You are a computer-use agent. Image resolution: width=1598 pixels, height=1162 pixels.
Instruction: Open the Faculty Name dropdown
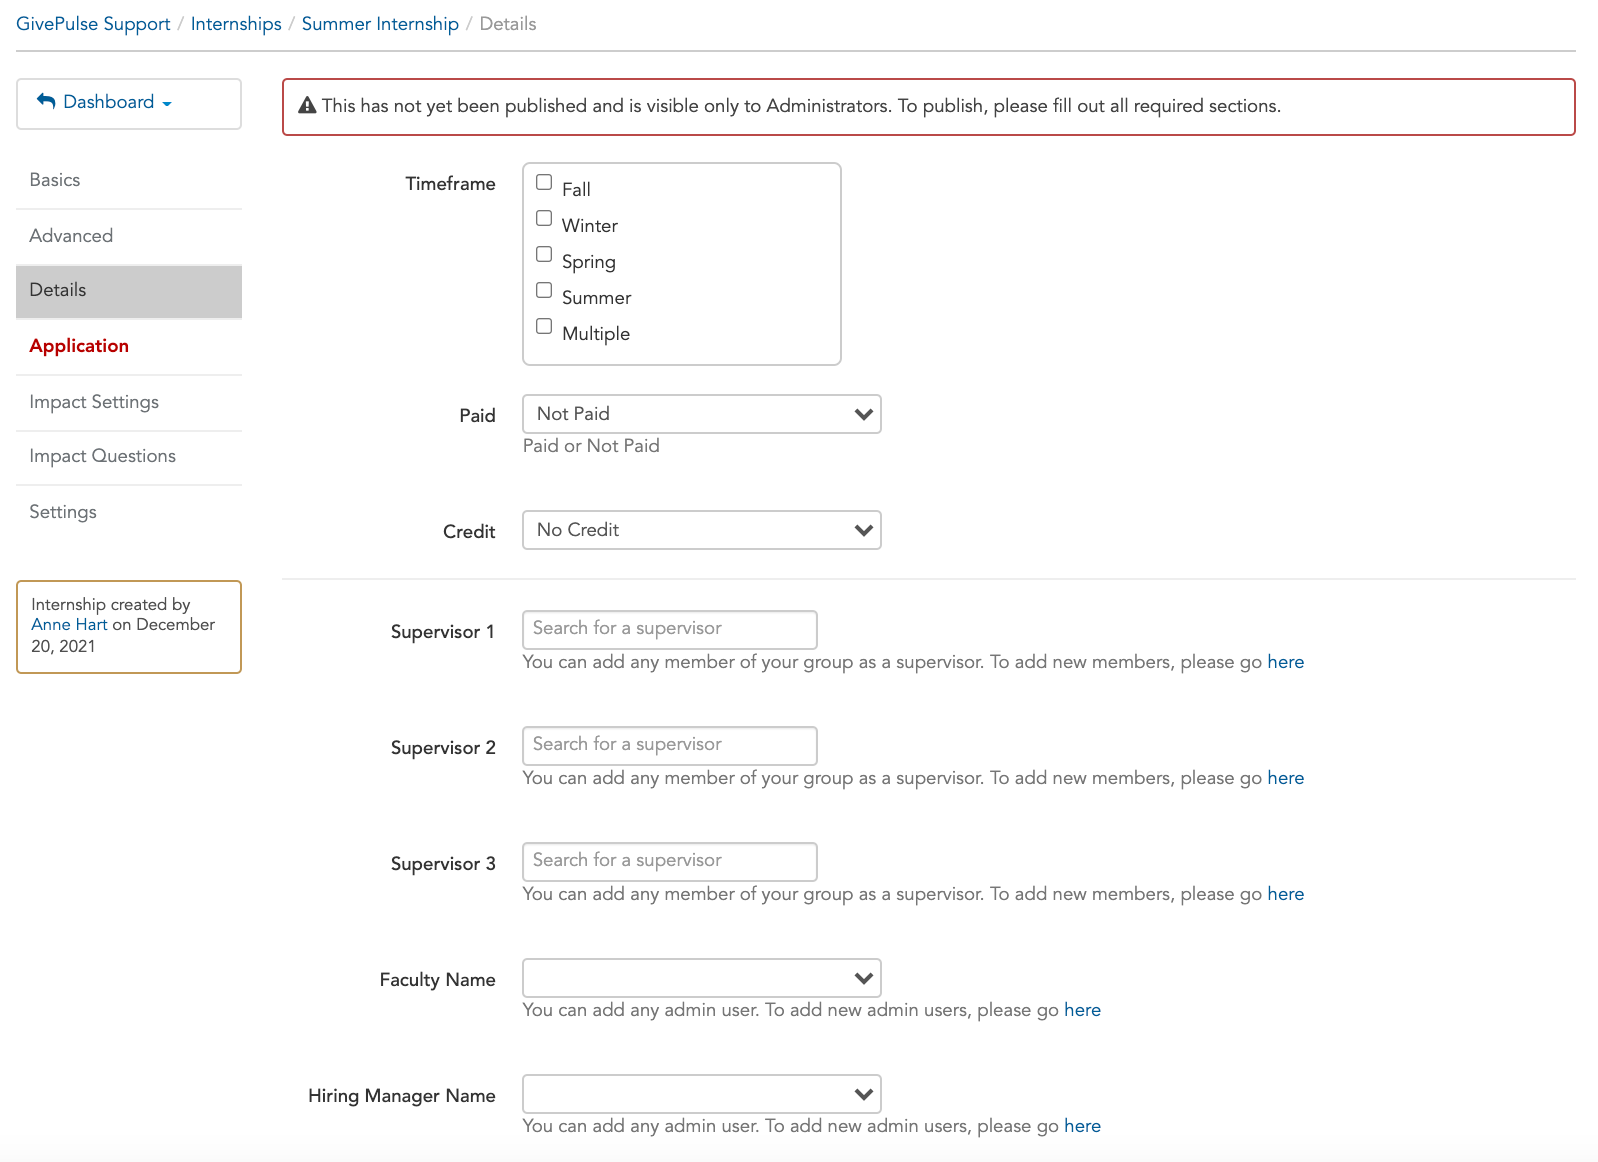pos(702,978)
